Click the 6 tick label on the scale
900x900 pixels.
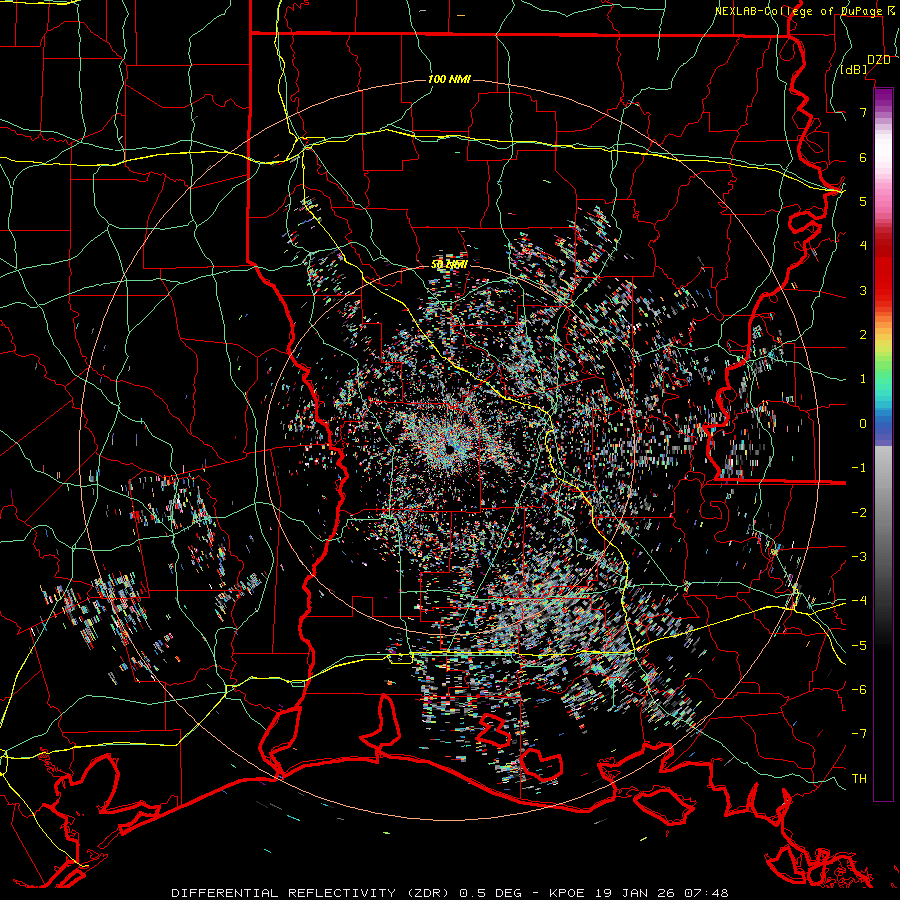coord(863,157)
